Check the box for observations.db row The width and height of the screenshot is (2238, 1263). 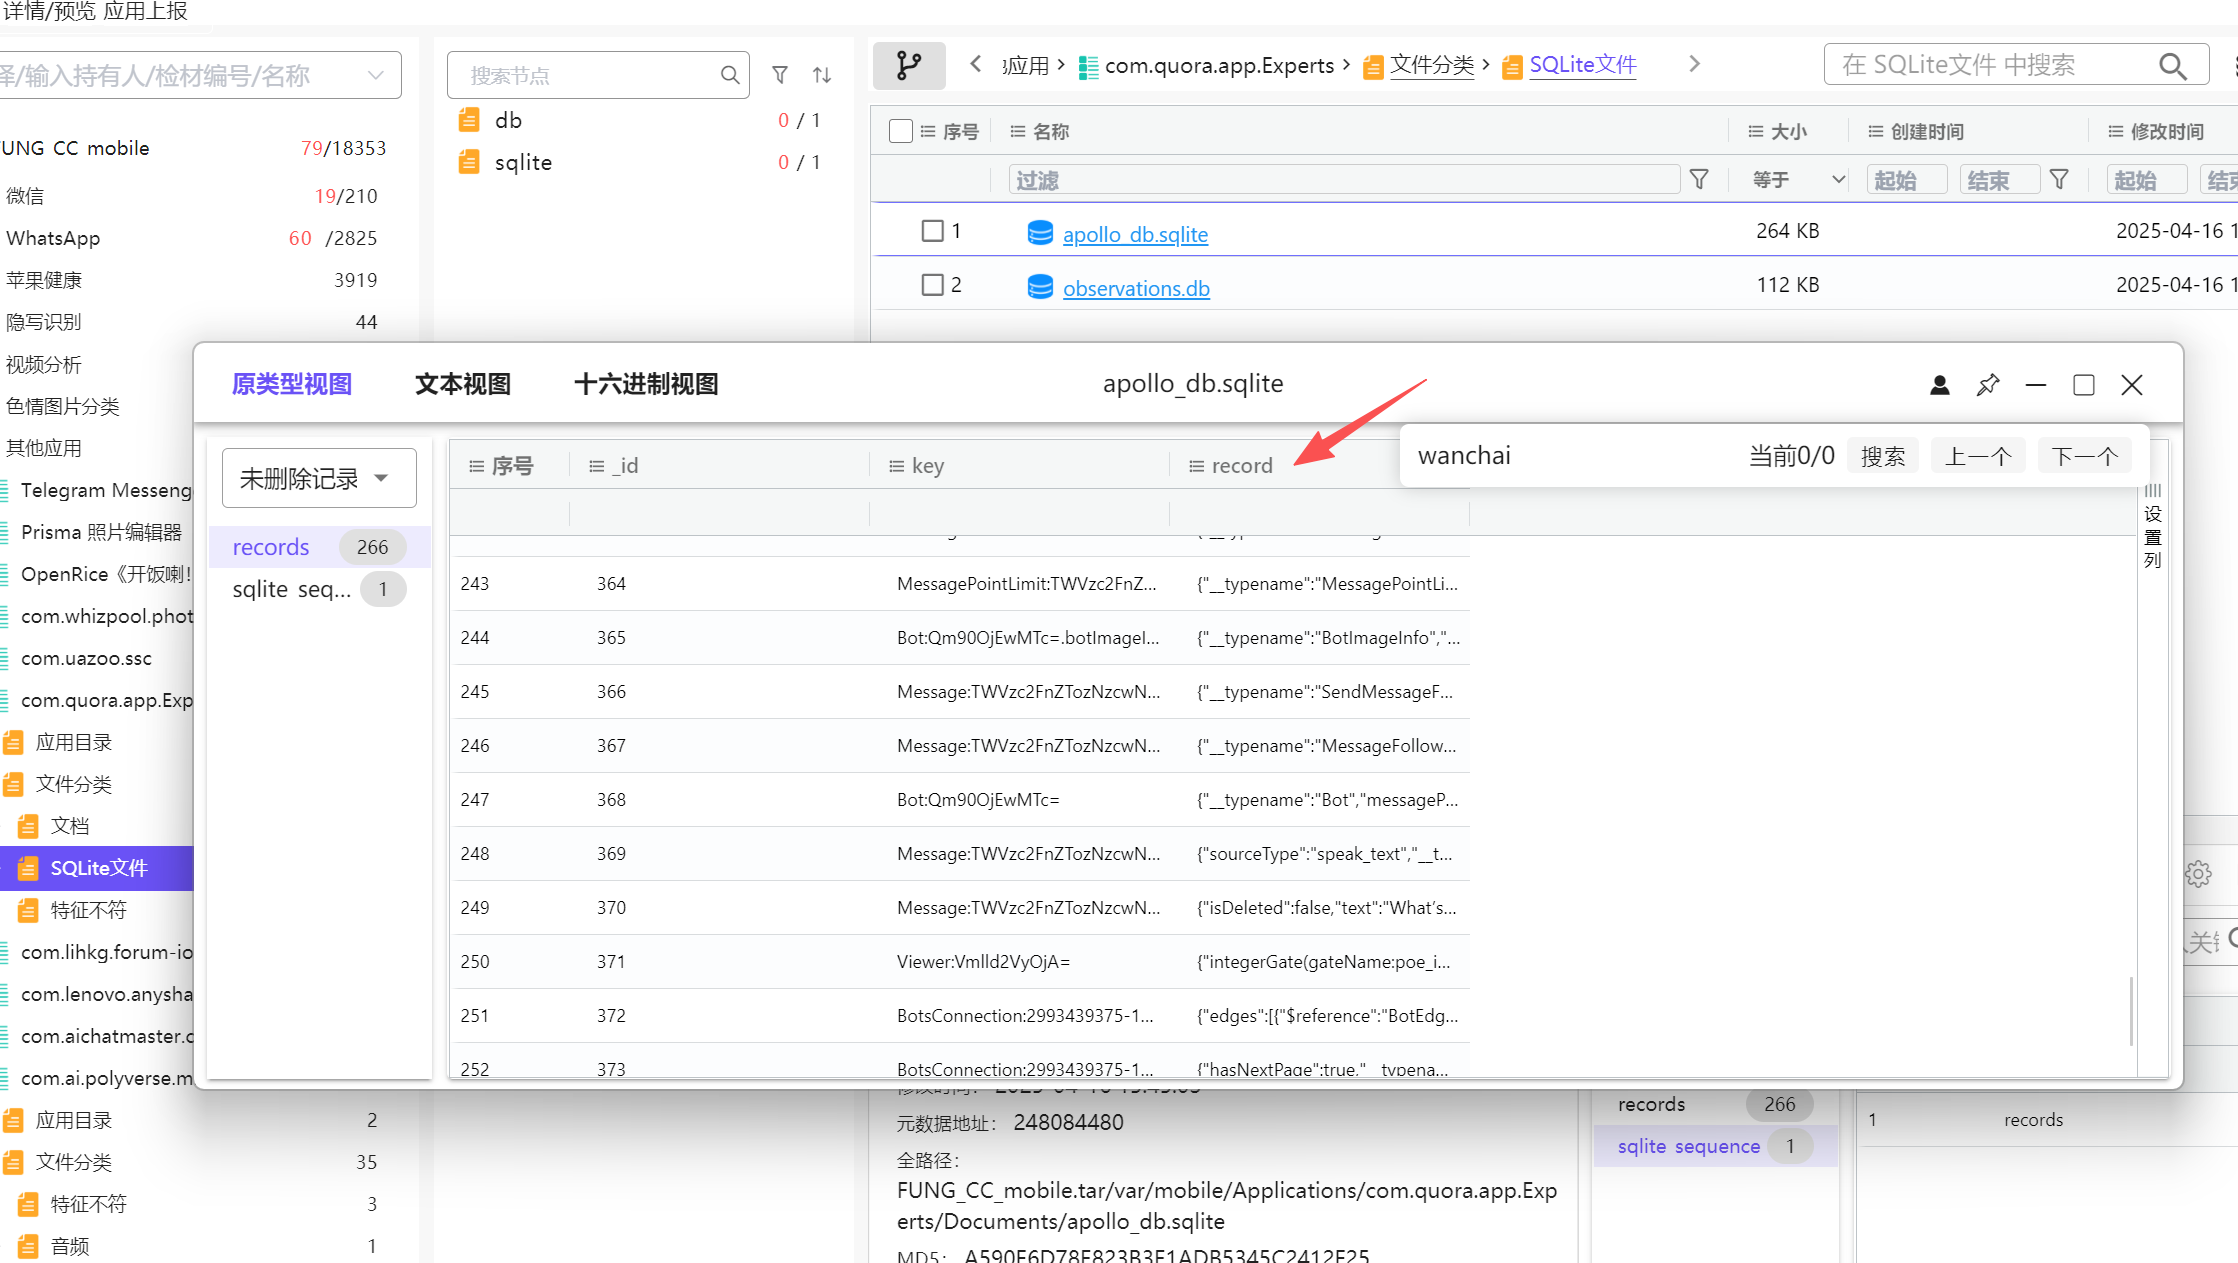click(932, 285)
